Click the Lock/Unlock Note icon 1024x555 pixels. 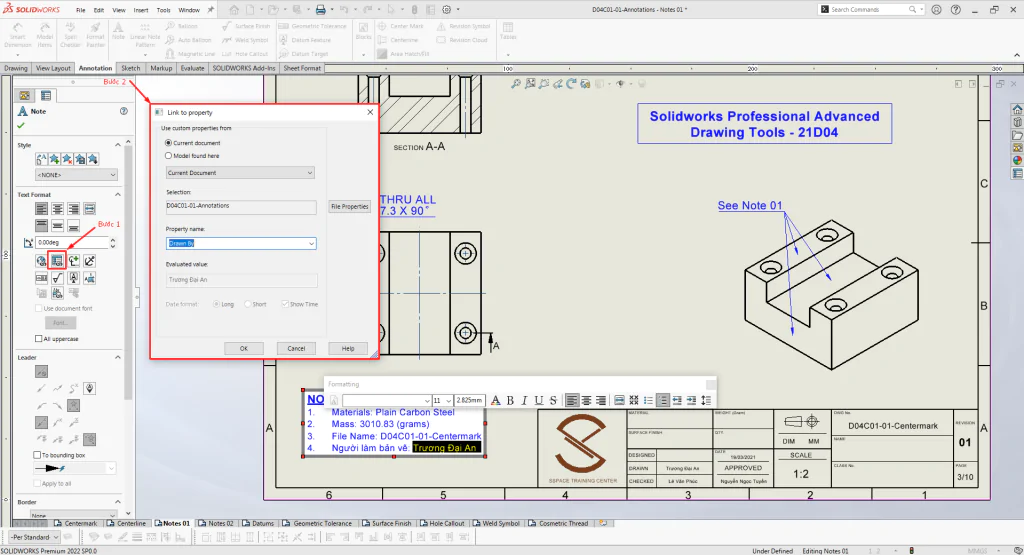(x=89, y=261)
